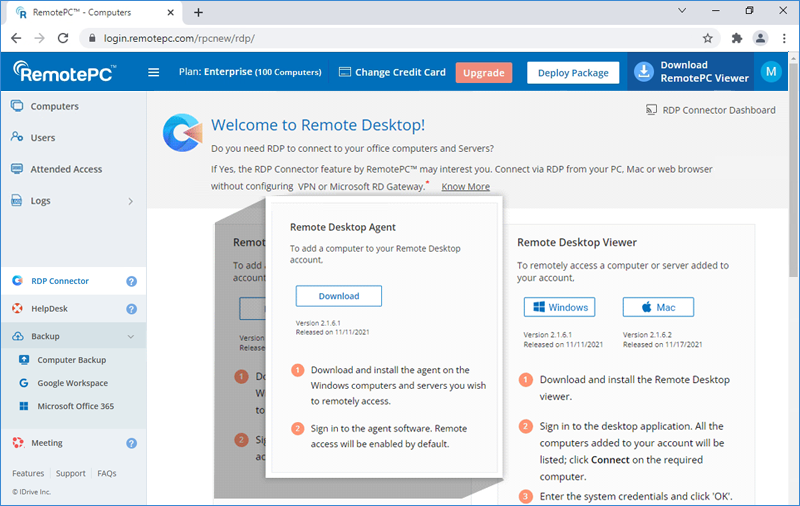Screen dimensions: 800x506
Task: Bookmark this page with star icon
Action: 707,38
